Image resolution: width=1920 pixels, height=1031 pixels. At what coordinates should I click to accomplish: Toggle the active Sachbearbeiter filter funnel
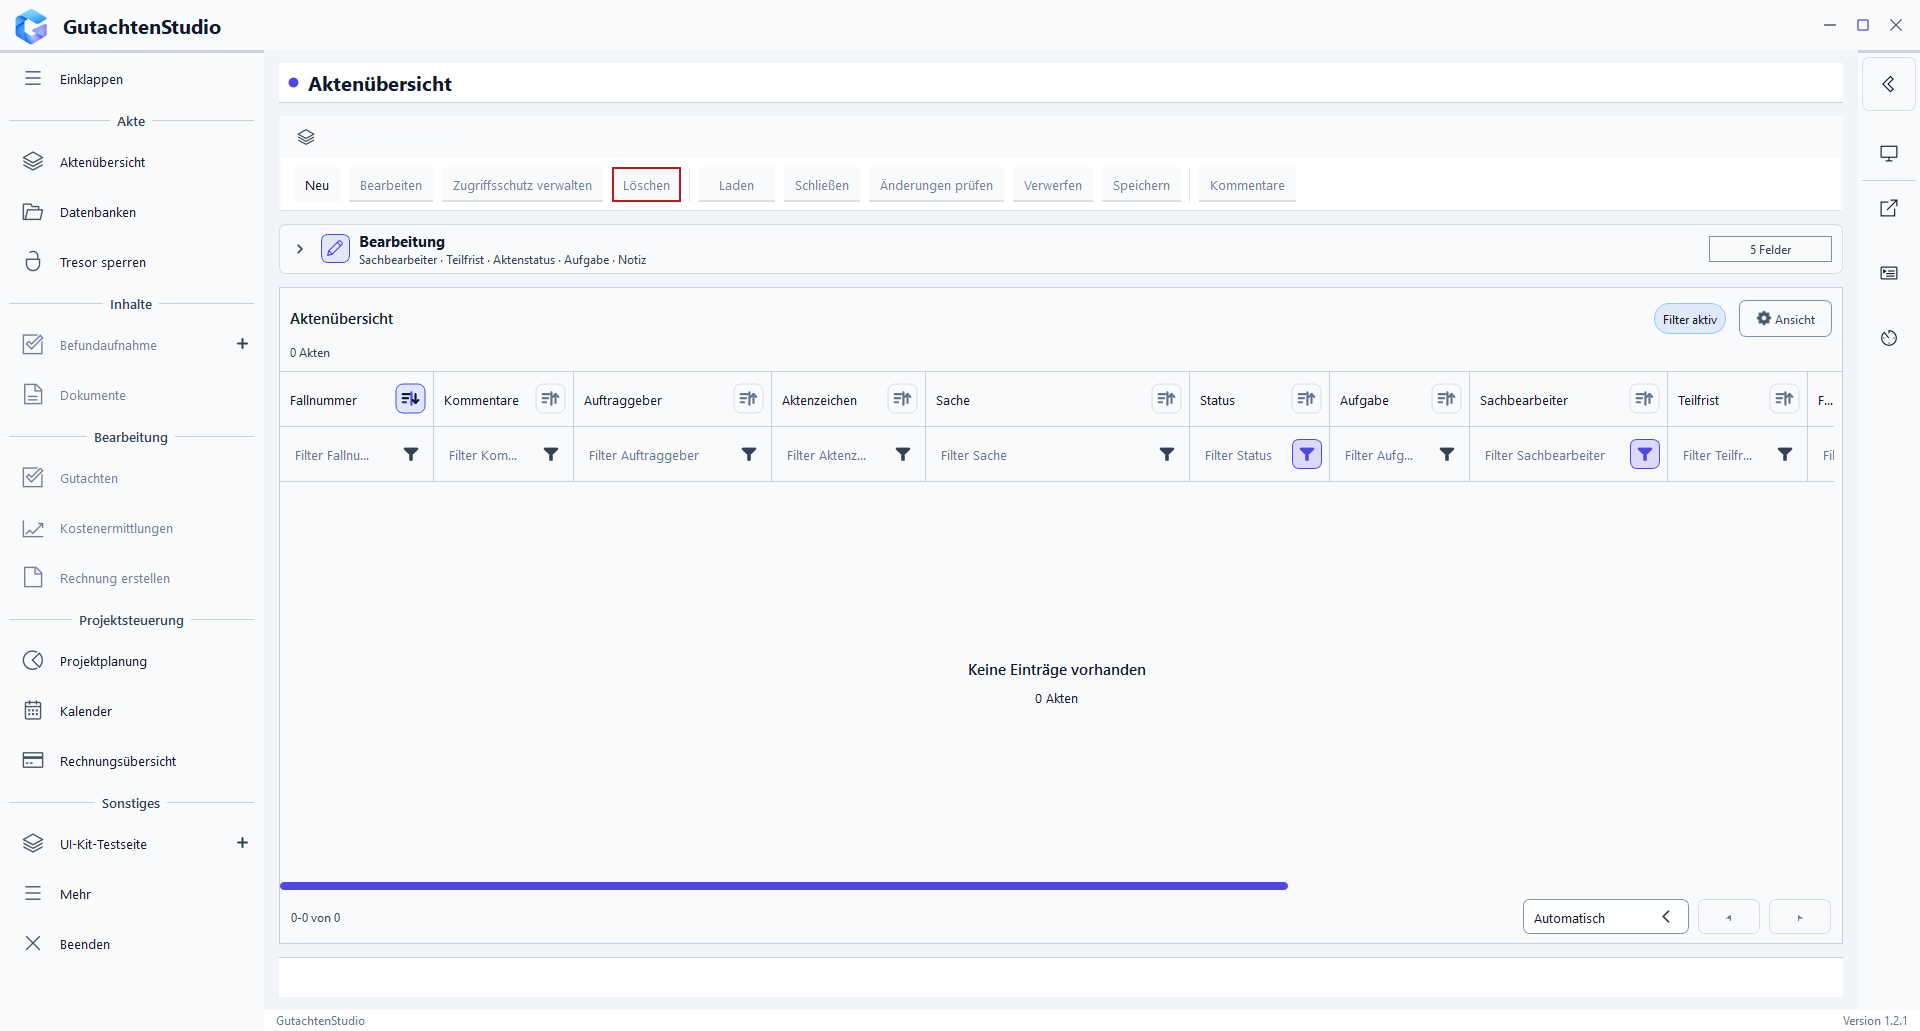coord(1644,454)
